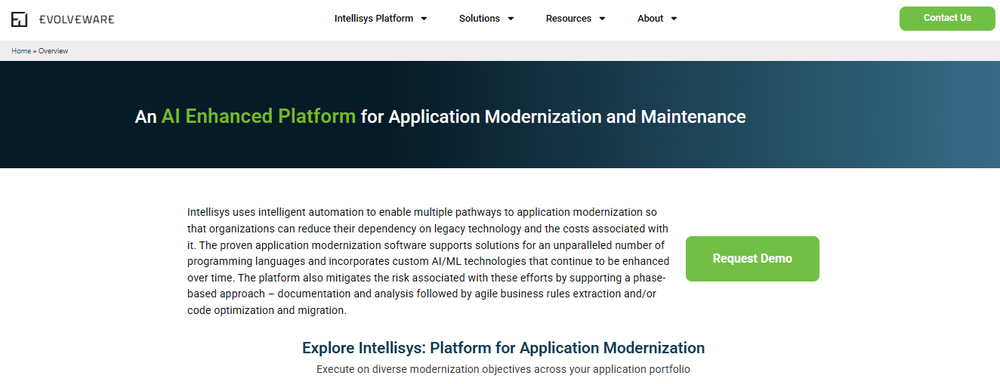Click the paragraph starting "Intellisys uses intelligent automation"
The height and width of the screenshot is (384, 1000).
[429, 261]
